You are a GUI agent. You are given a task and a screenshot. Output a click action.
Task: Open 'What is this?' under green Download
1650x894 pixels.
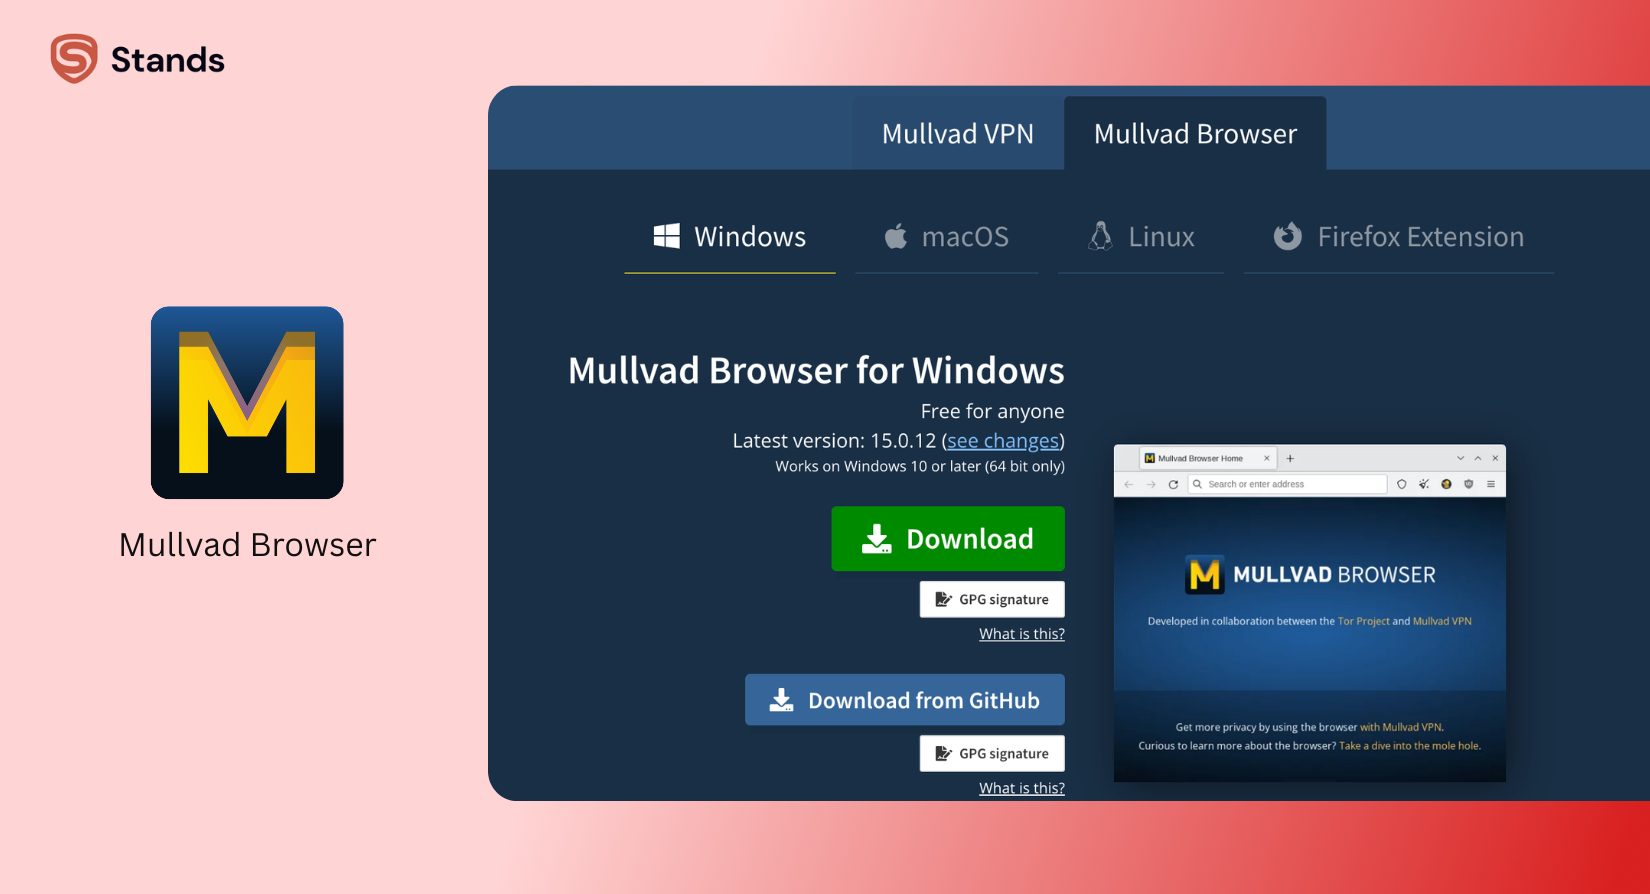[x=1022, y=634]
